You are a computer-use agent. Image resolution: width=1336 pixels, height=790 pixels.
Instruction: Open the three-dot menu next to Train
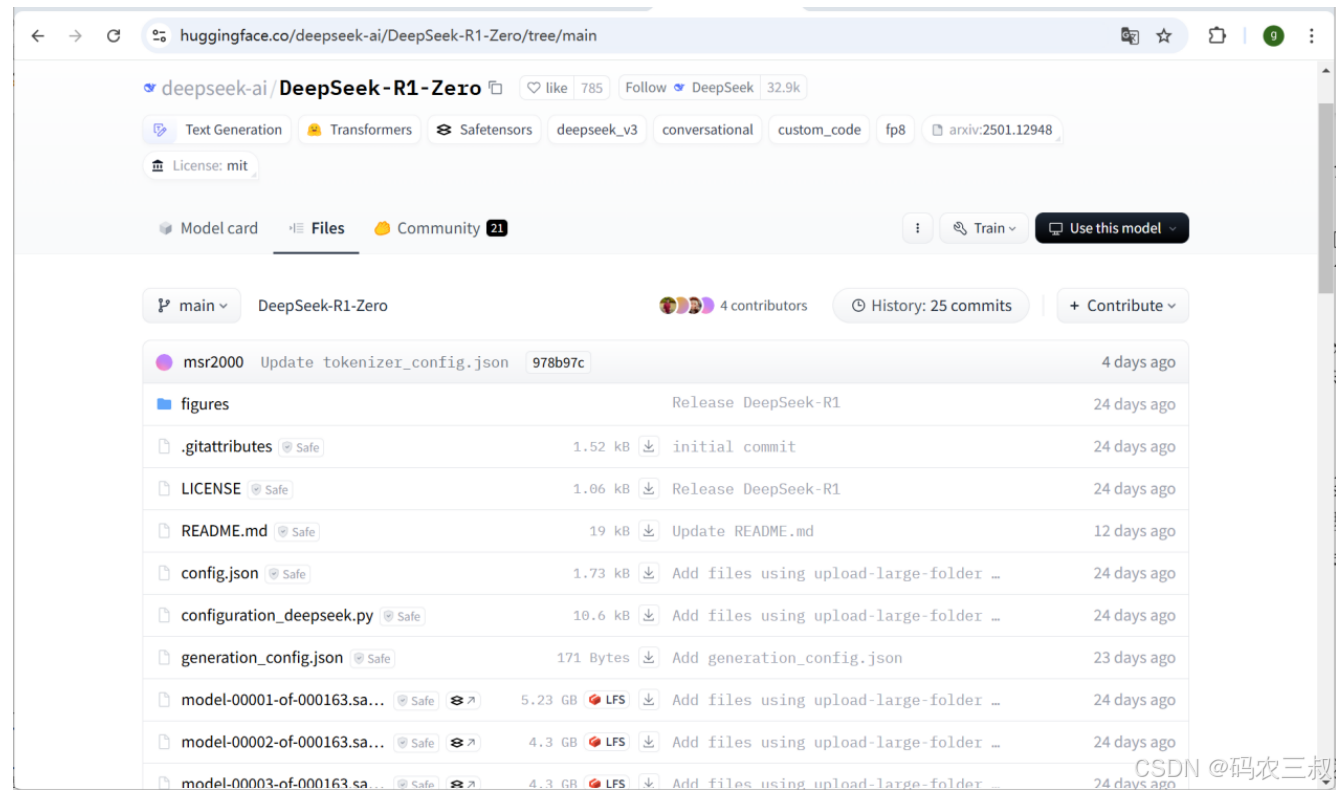[x=917, y=228]
